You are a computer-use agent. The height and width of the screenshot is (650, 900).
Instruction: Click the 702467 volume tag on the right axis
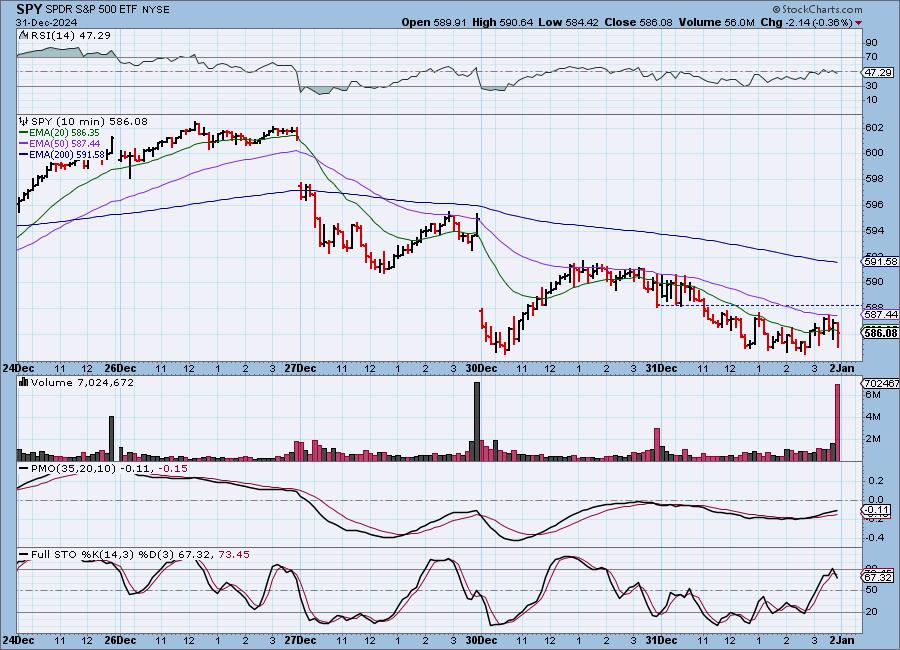[880, 383]
